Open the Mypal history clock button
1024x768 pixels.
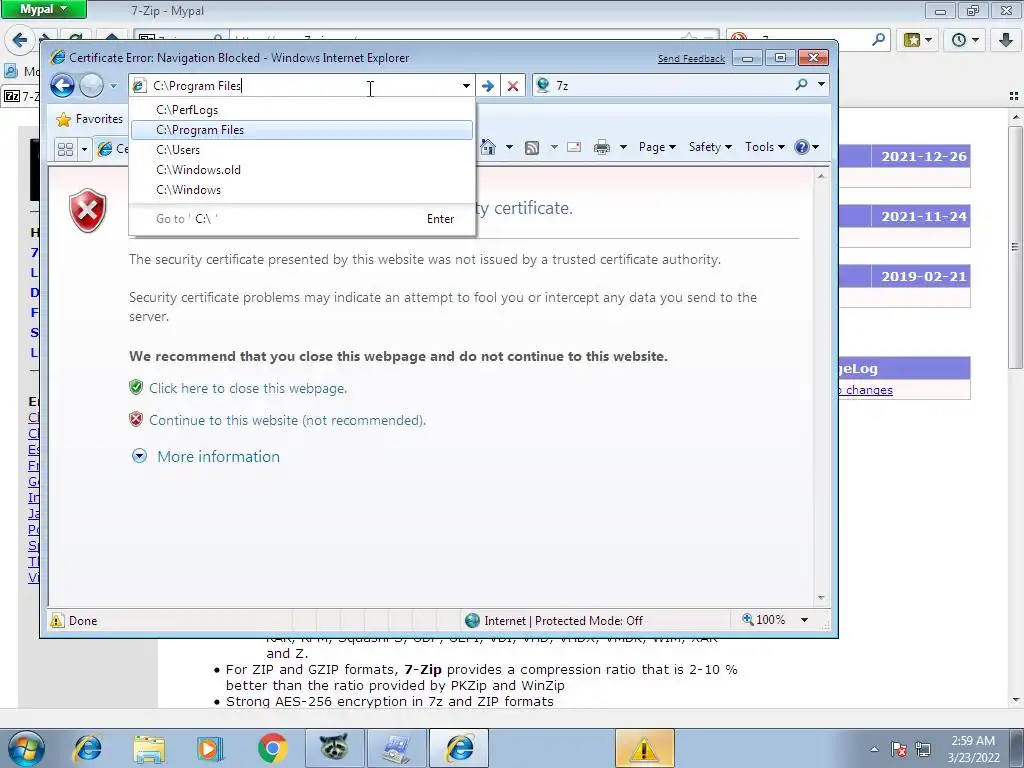click(965, 40)
